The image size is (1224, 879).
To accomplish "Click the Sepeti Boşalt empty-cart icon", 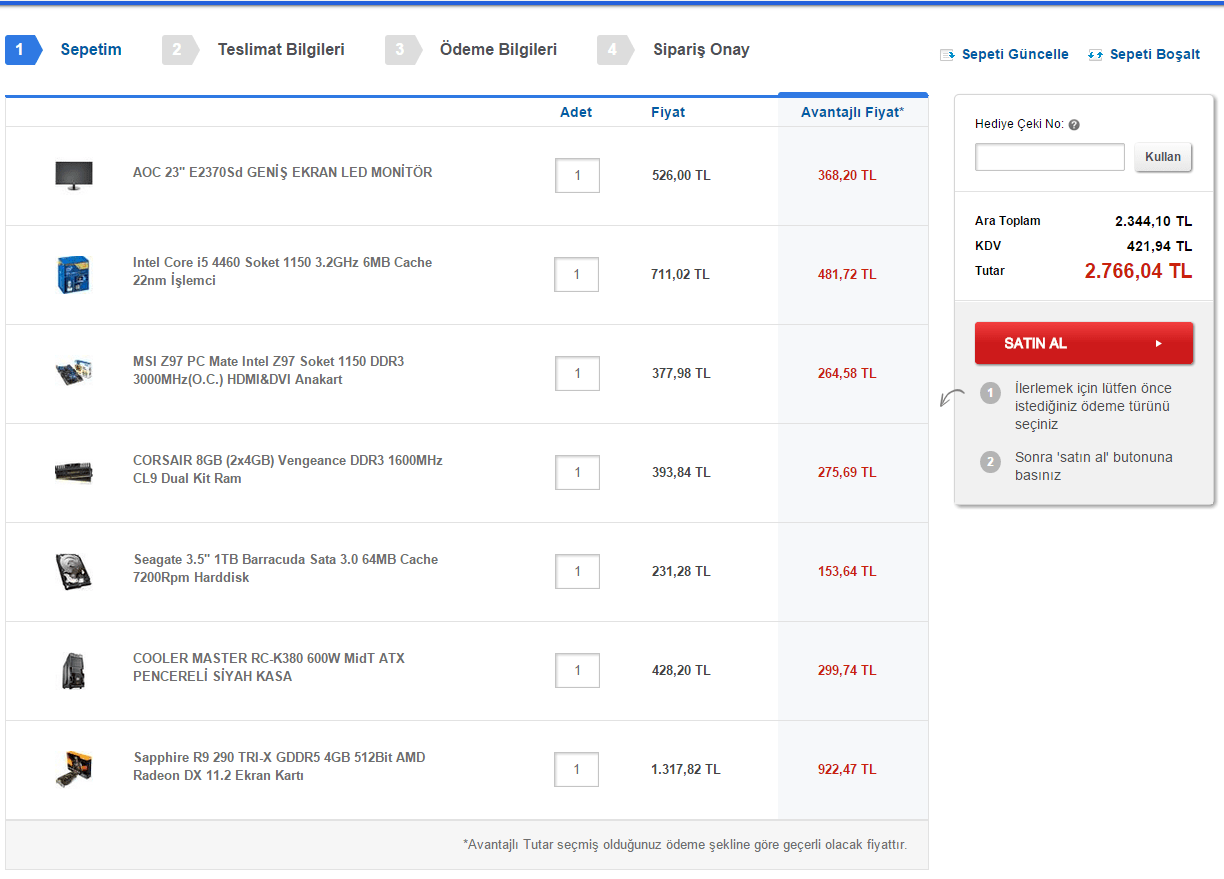I will [x=1095, y=55].
